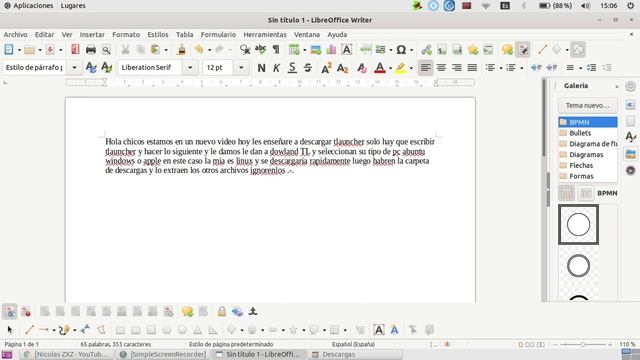Expand font size 12 pt dropdown

click(x=241, y=67)
